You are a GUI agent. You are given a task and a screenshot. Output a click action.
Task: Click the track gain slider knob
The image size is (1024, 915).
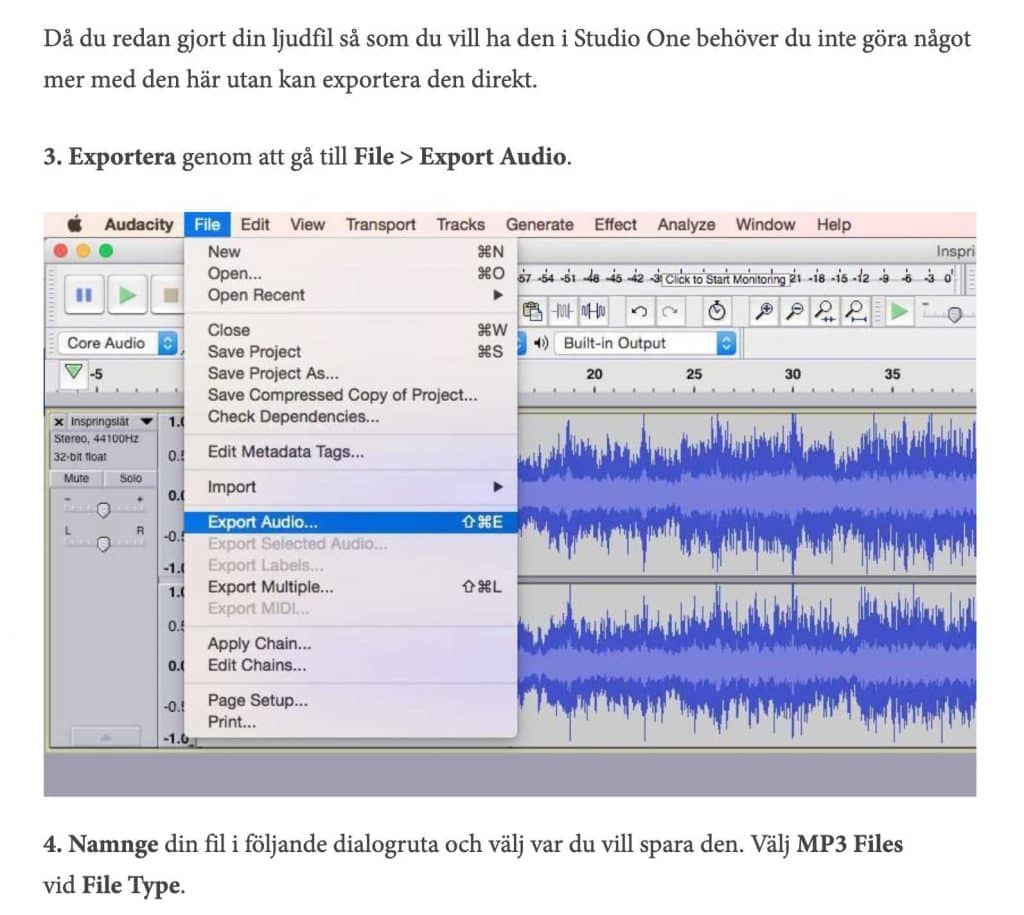pos(103,510)
